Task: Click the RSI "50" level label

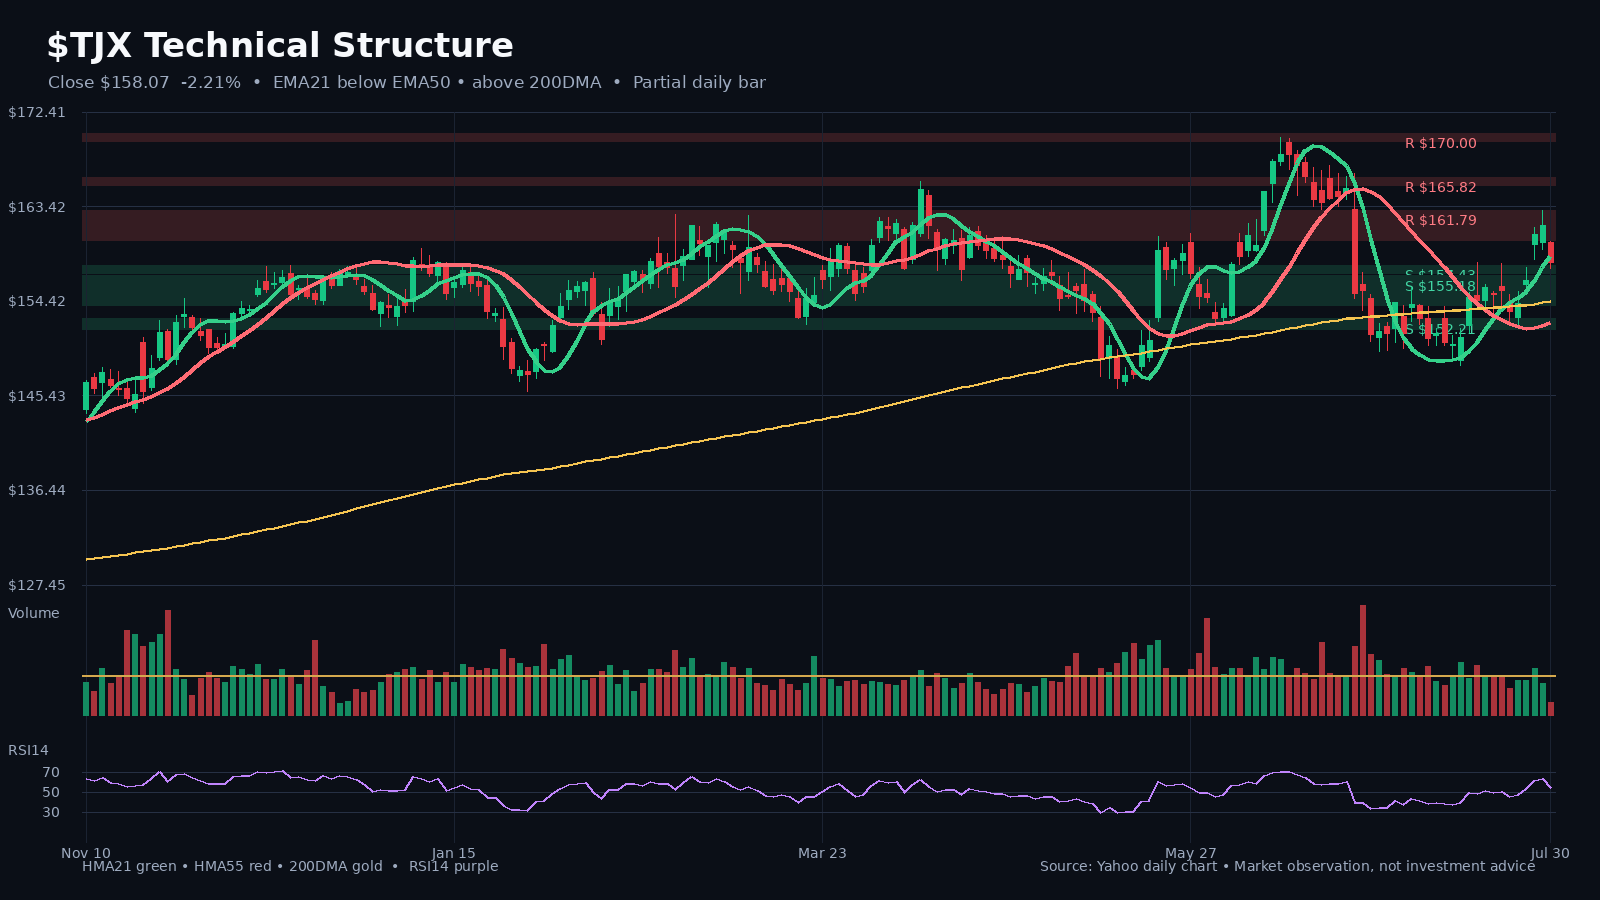Action: (x=51, y=793)
